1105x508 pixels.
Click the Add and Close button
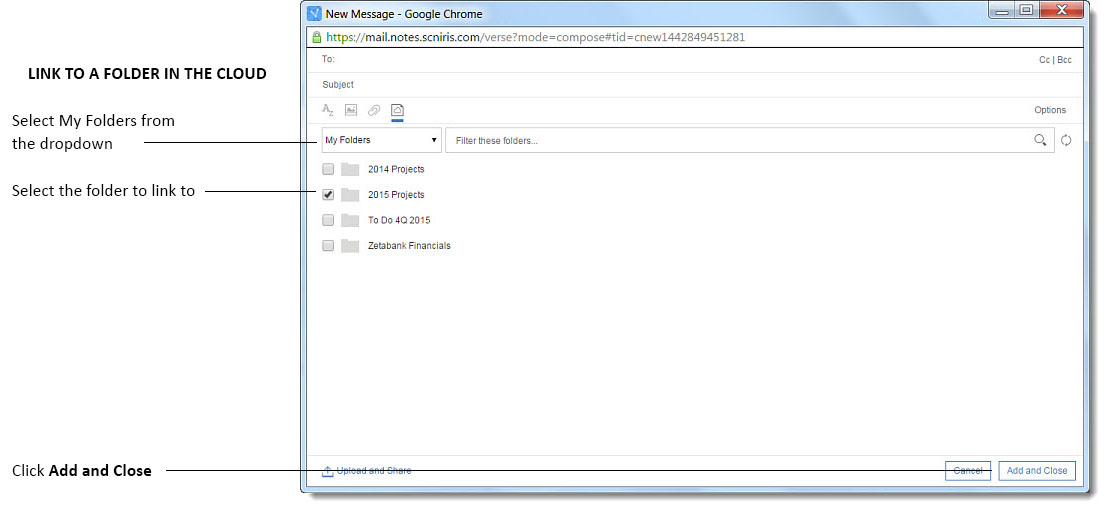click(1037, 471)
